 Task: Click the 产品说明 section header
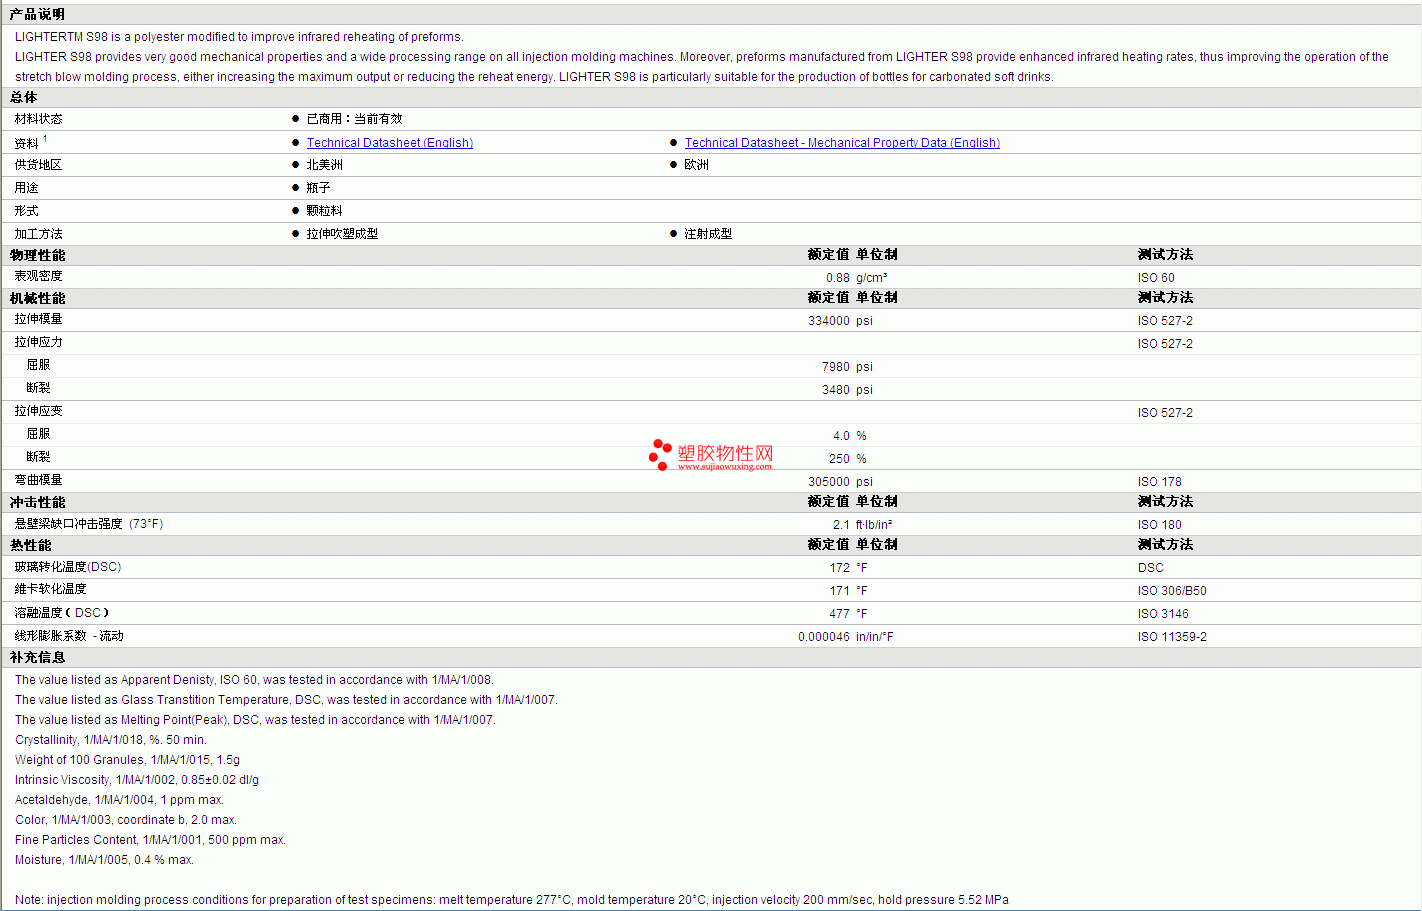pyautogui.click(x=38, y=14)
